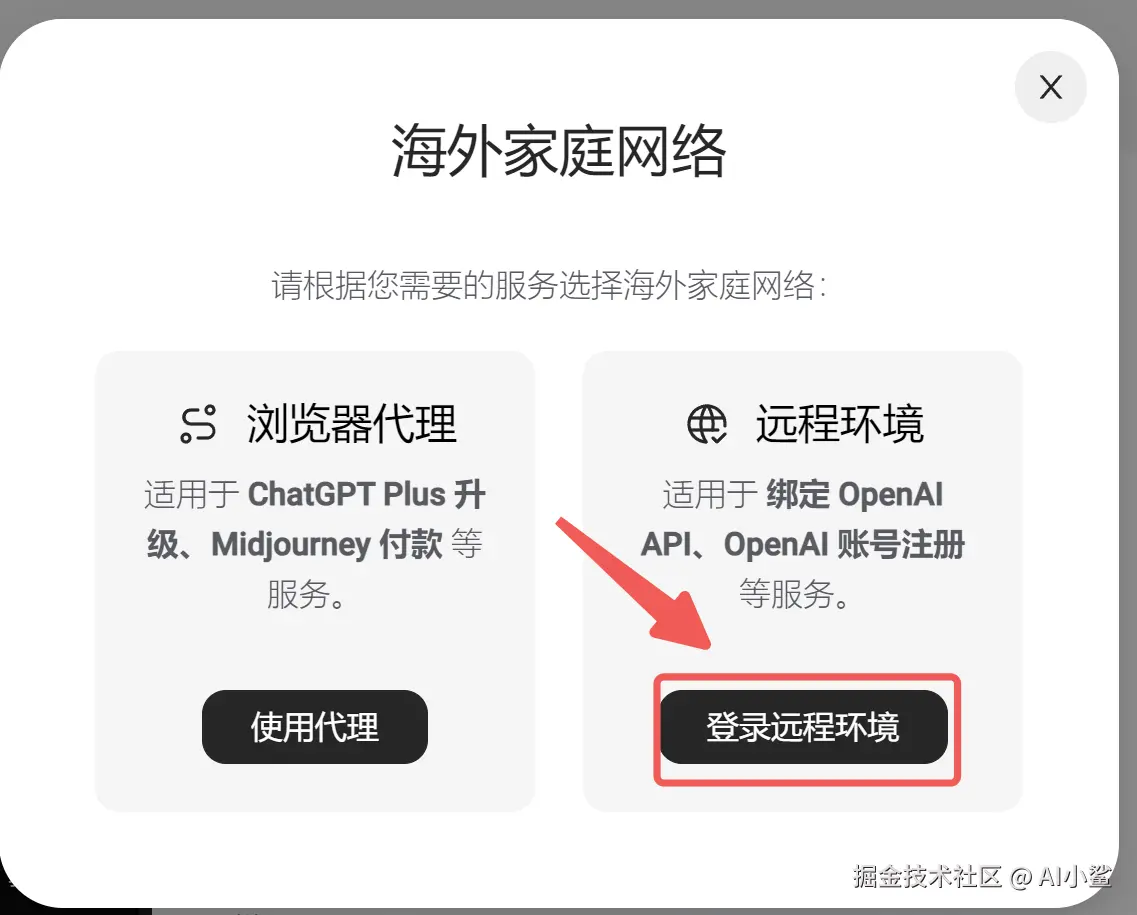The image size is (1137, 915).
Task: Click the OpenAI 账号注册 bold text
Action: tap(844, 544)
